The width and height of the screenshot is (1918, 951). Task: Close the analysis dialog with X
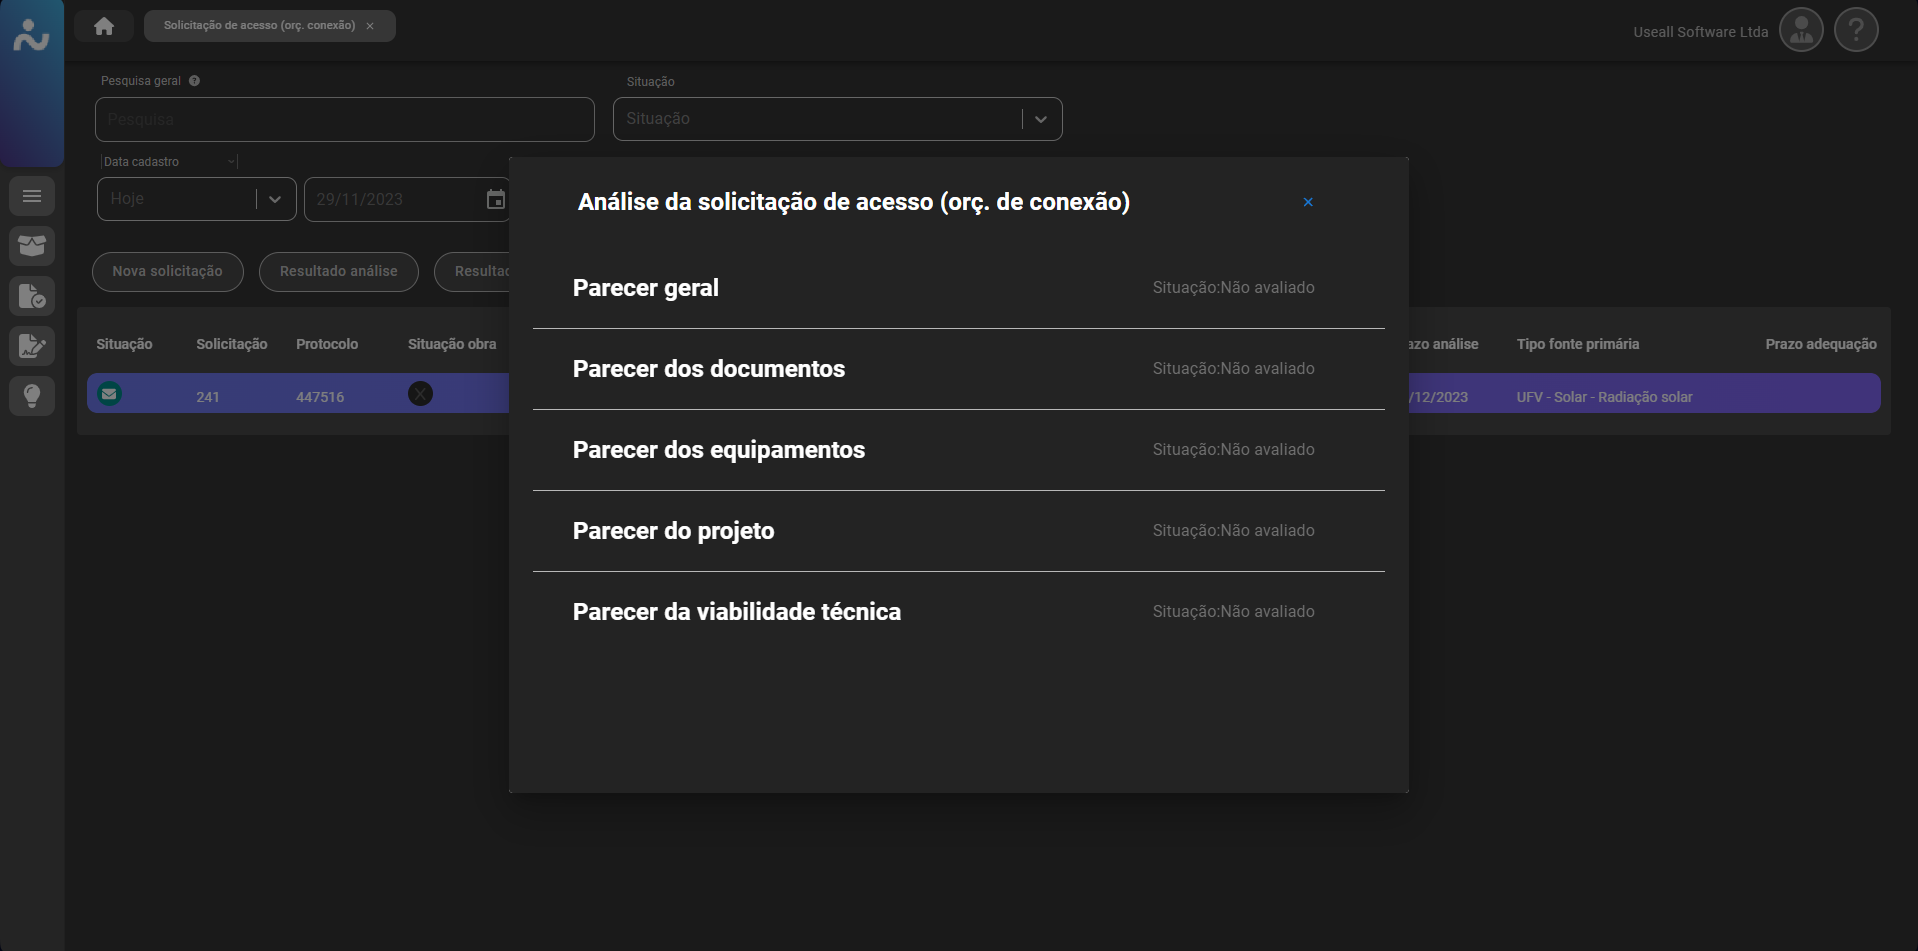(1307, 202)
